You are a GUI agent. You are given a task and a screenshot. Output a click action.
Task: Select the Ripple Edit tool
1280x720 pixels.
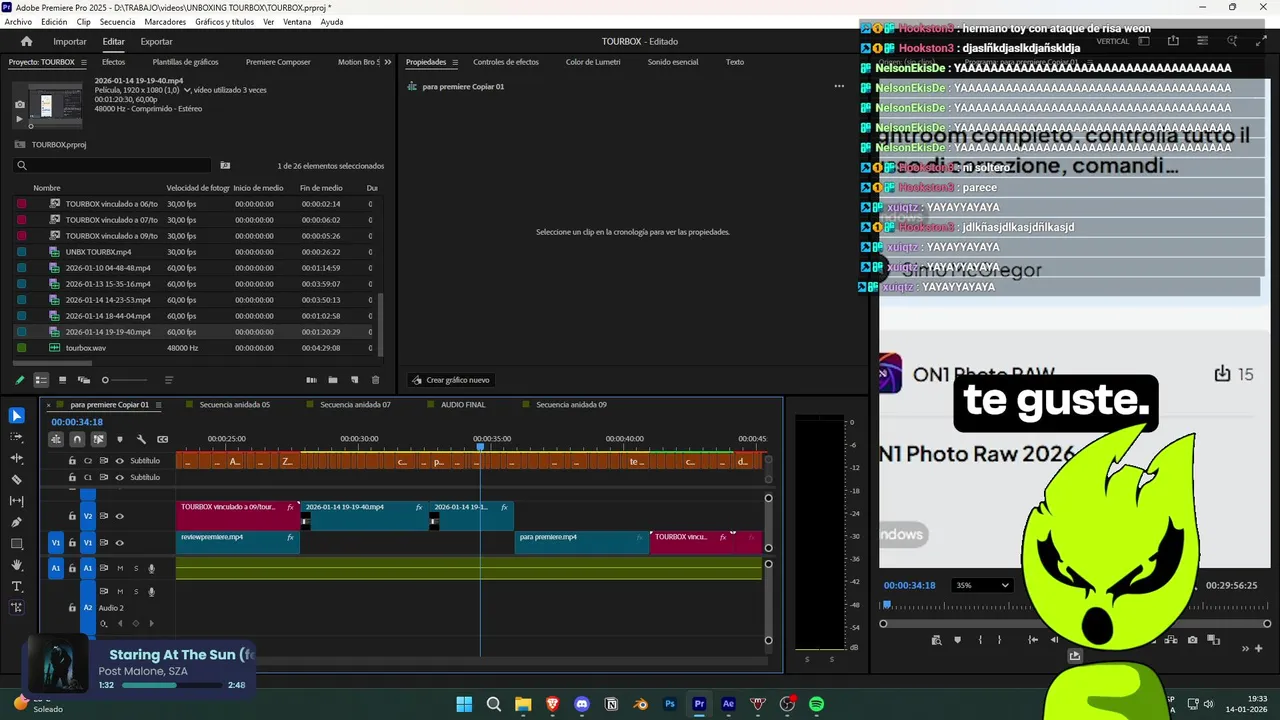17,458
